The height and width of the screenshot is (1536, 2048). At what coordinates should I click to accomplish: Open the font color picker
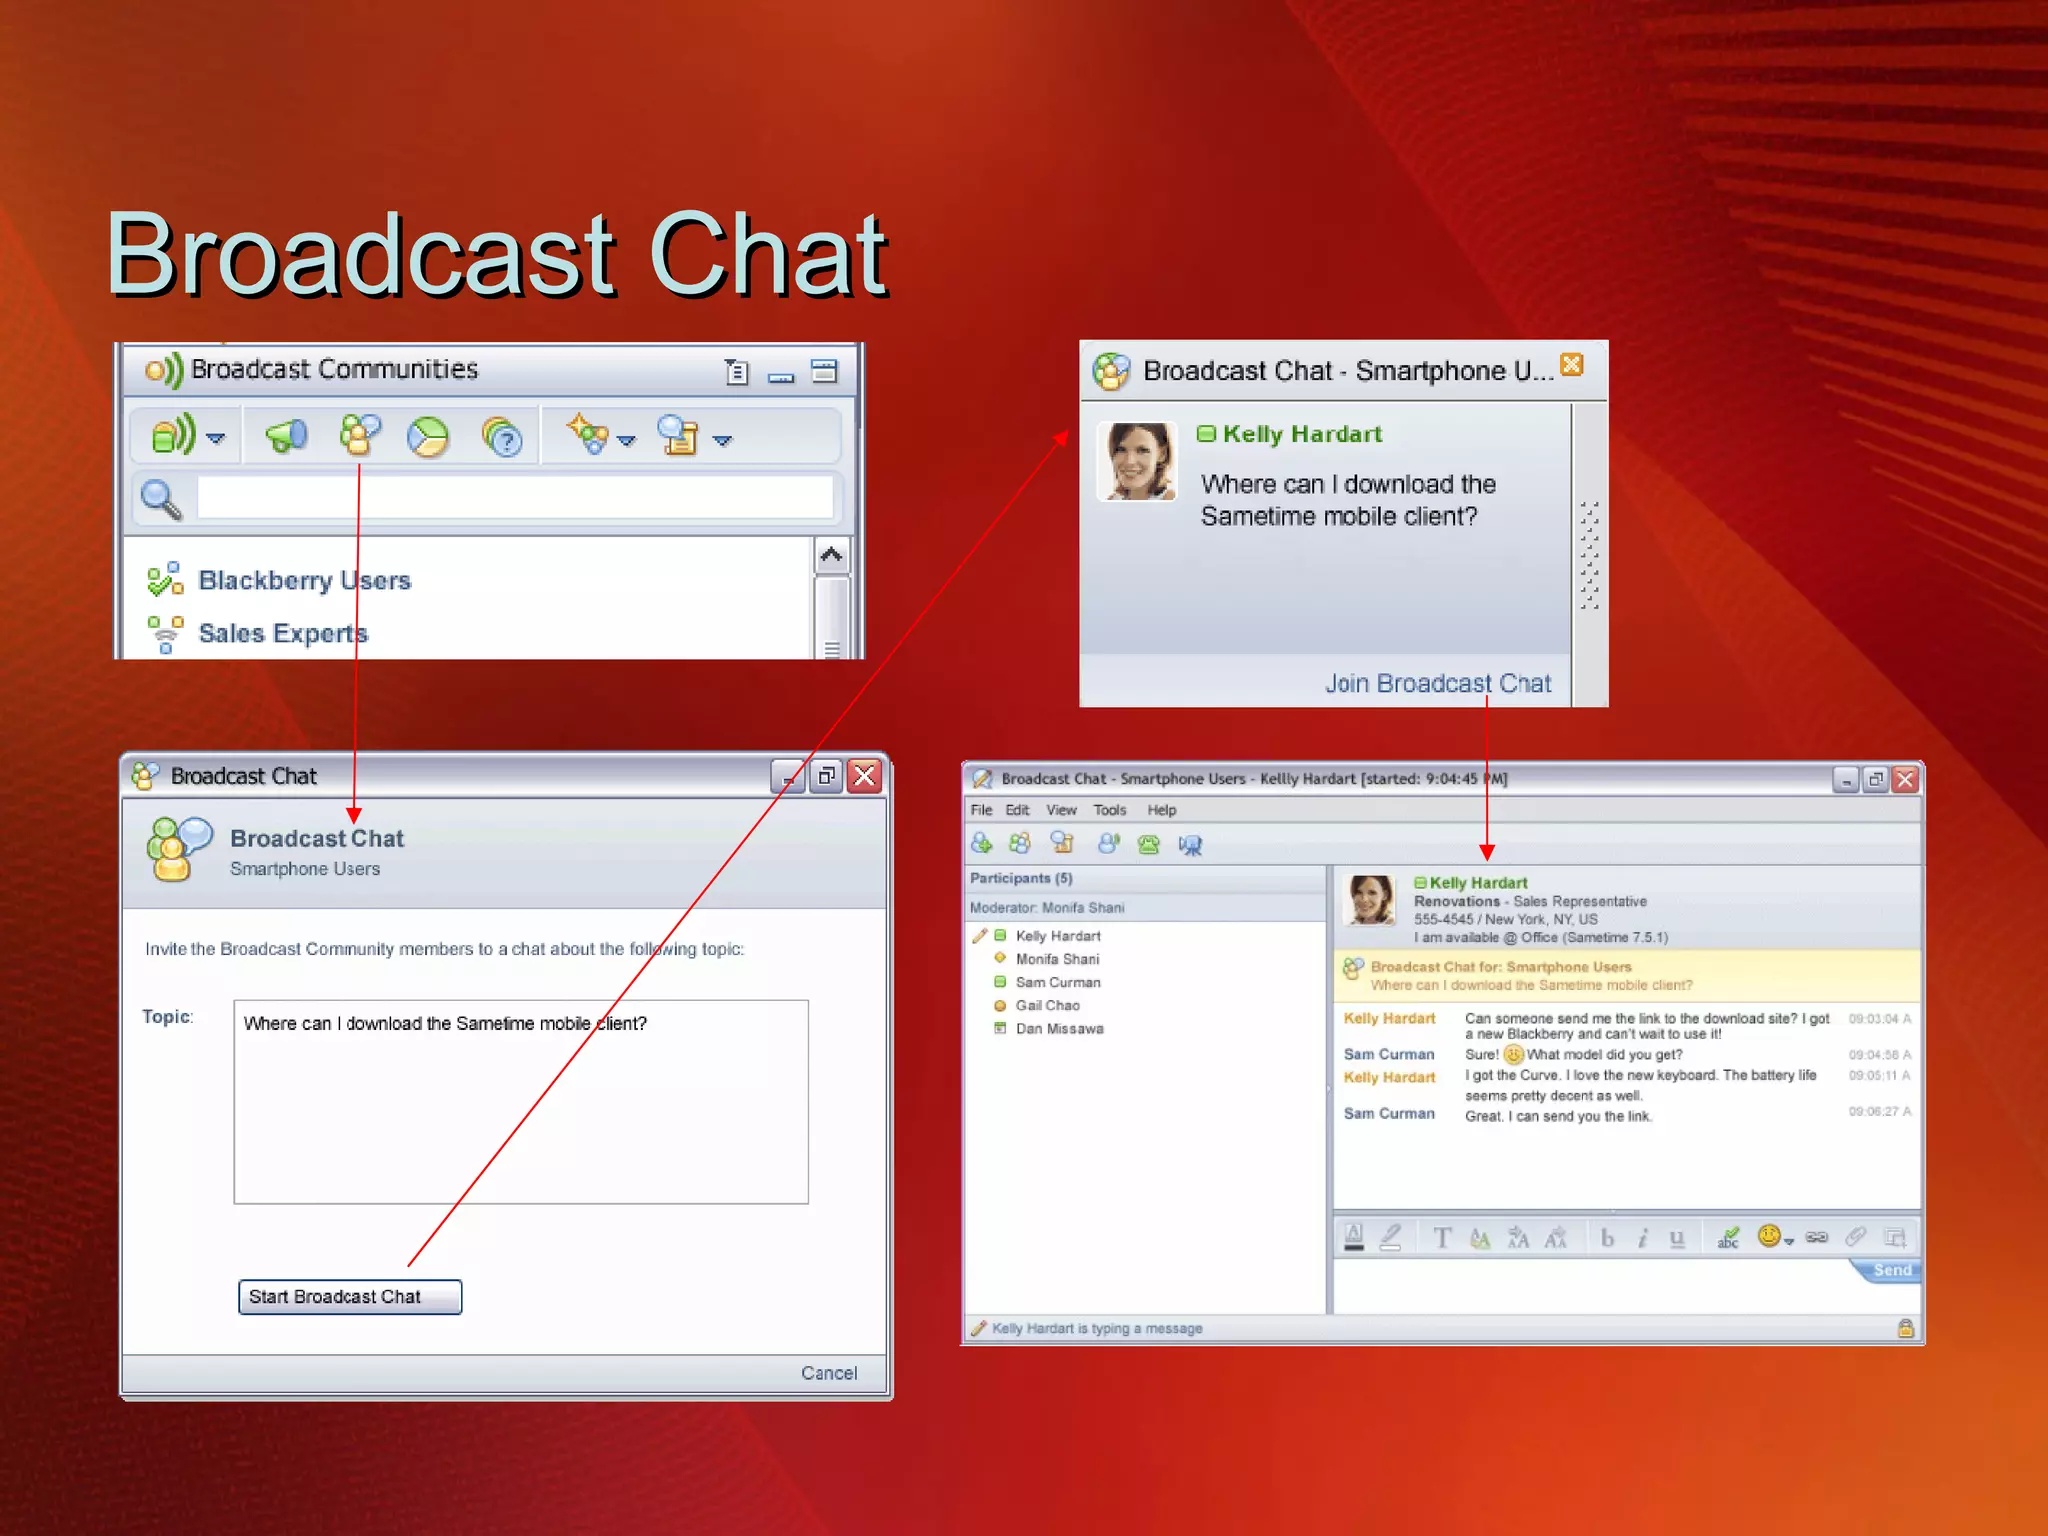[1354, 1237]
